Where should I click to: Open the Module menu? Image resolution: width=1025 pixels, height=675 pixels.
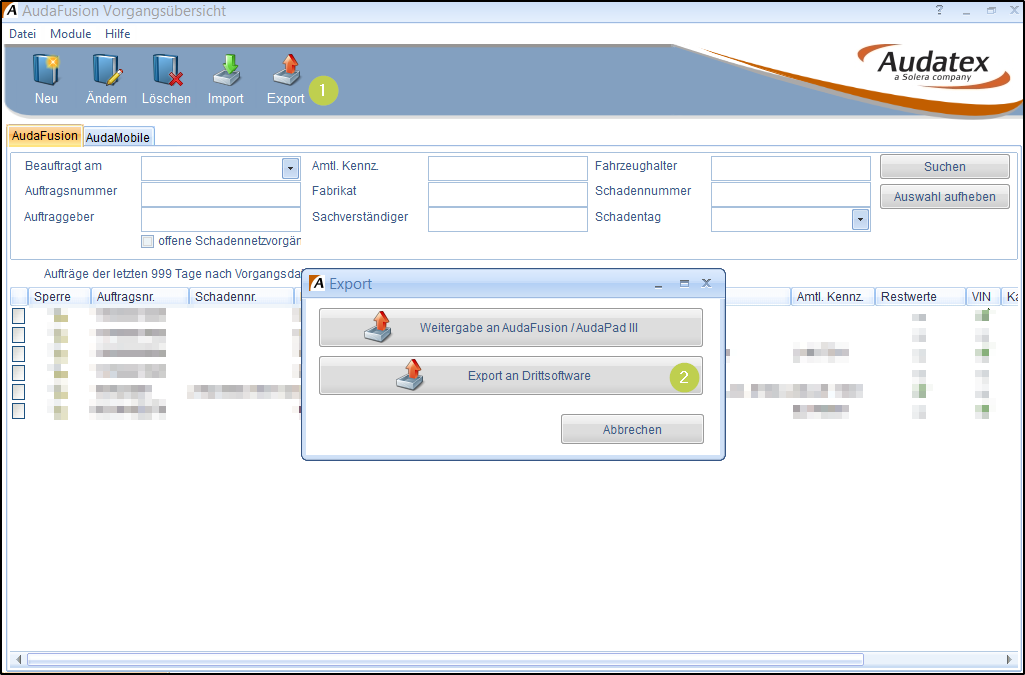click(x=70, y=34)
